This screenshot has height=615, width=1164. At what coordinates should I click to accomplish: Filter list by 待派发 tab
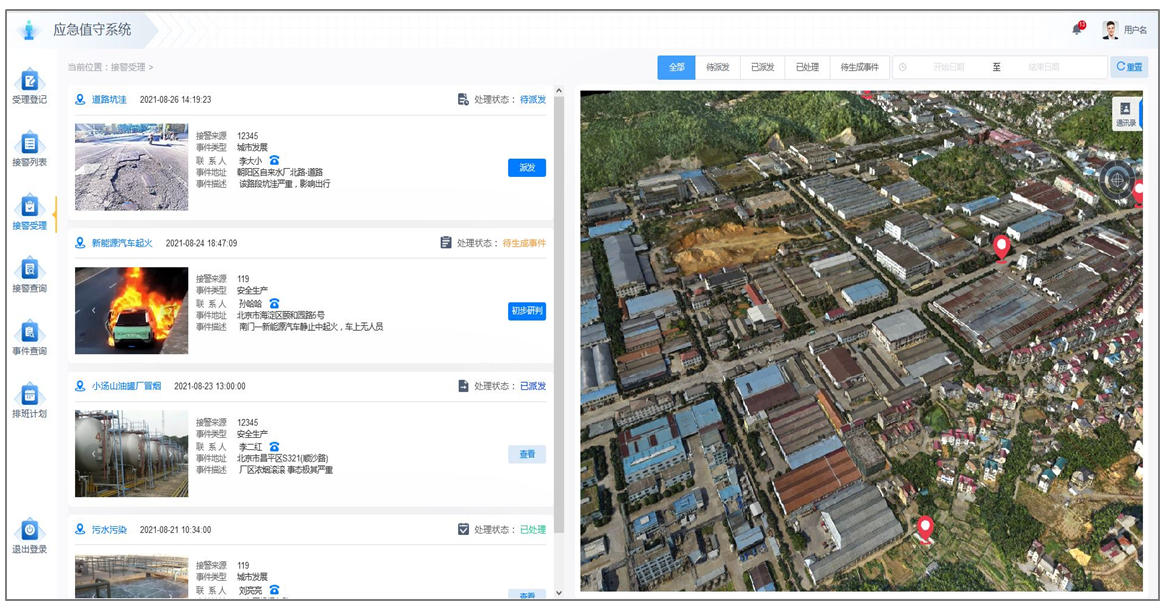point(717,67)
